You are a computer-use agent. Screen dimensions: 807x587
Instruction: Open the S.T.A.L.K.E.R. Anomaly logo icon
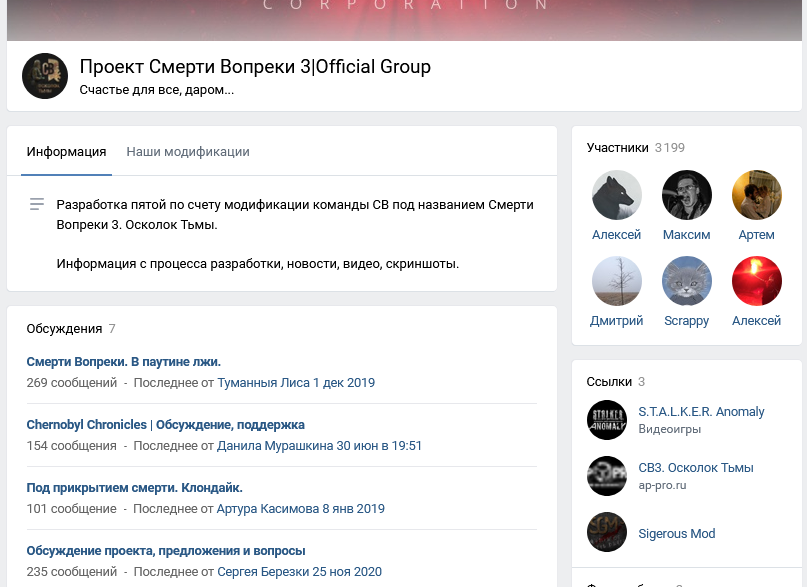(x=607, y=420)
